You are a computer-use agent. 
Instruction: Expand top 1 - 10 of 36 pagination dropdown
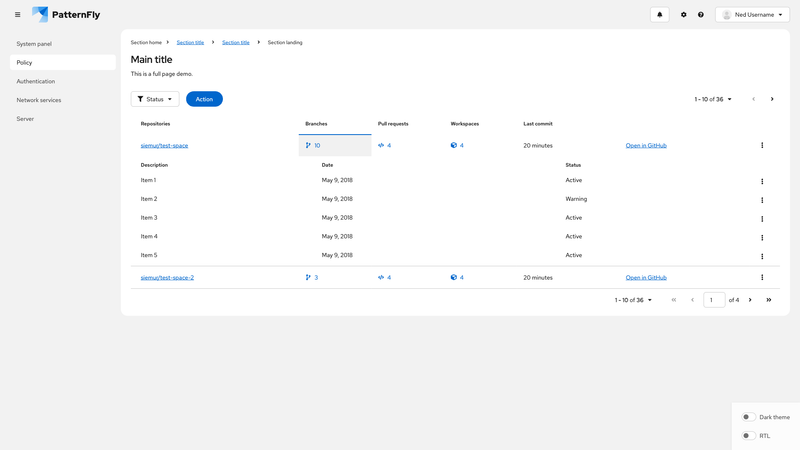pyautogui.click(x=713, y=99)
